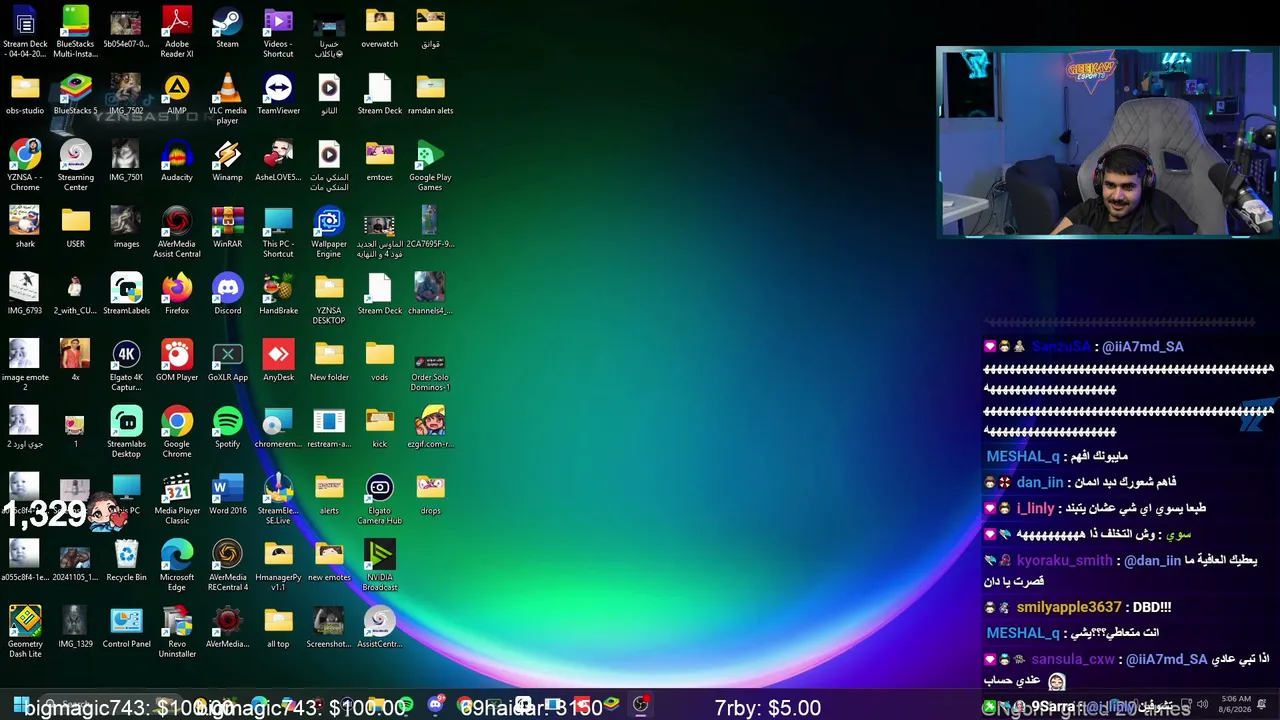Select the AVerMedia Assist Central desktop icon
This screenshot has height=720, width=1280.
pos(177,232)
